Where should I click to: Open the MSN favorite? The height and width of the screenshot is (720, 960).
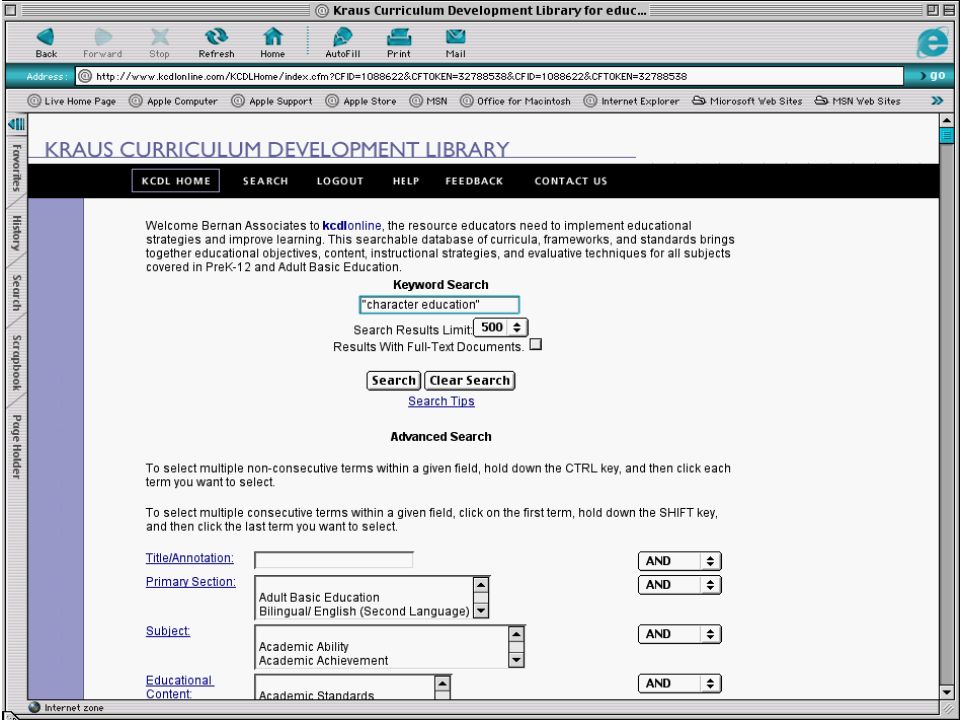[x=428, y=101]
